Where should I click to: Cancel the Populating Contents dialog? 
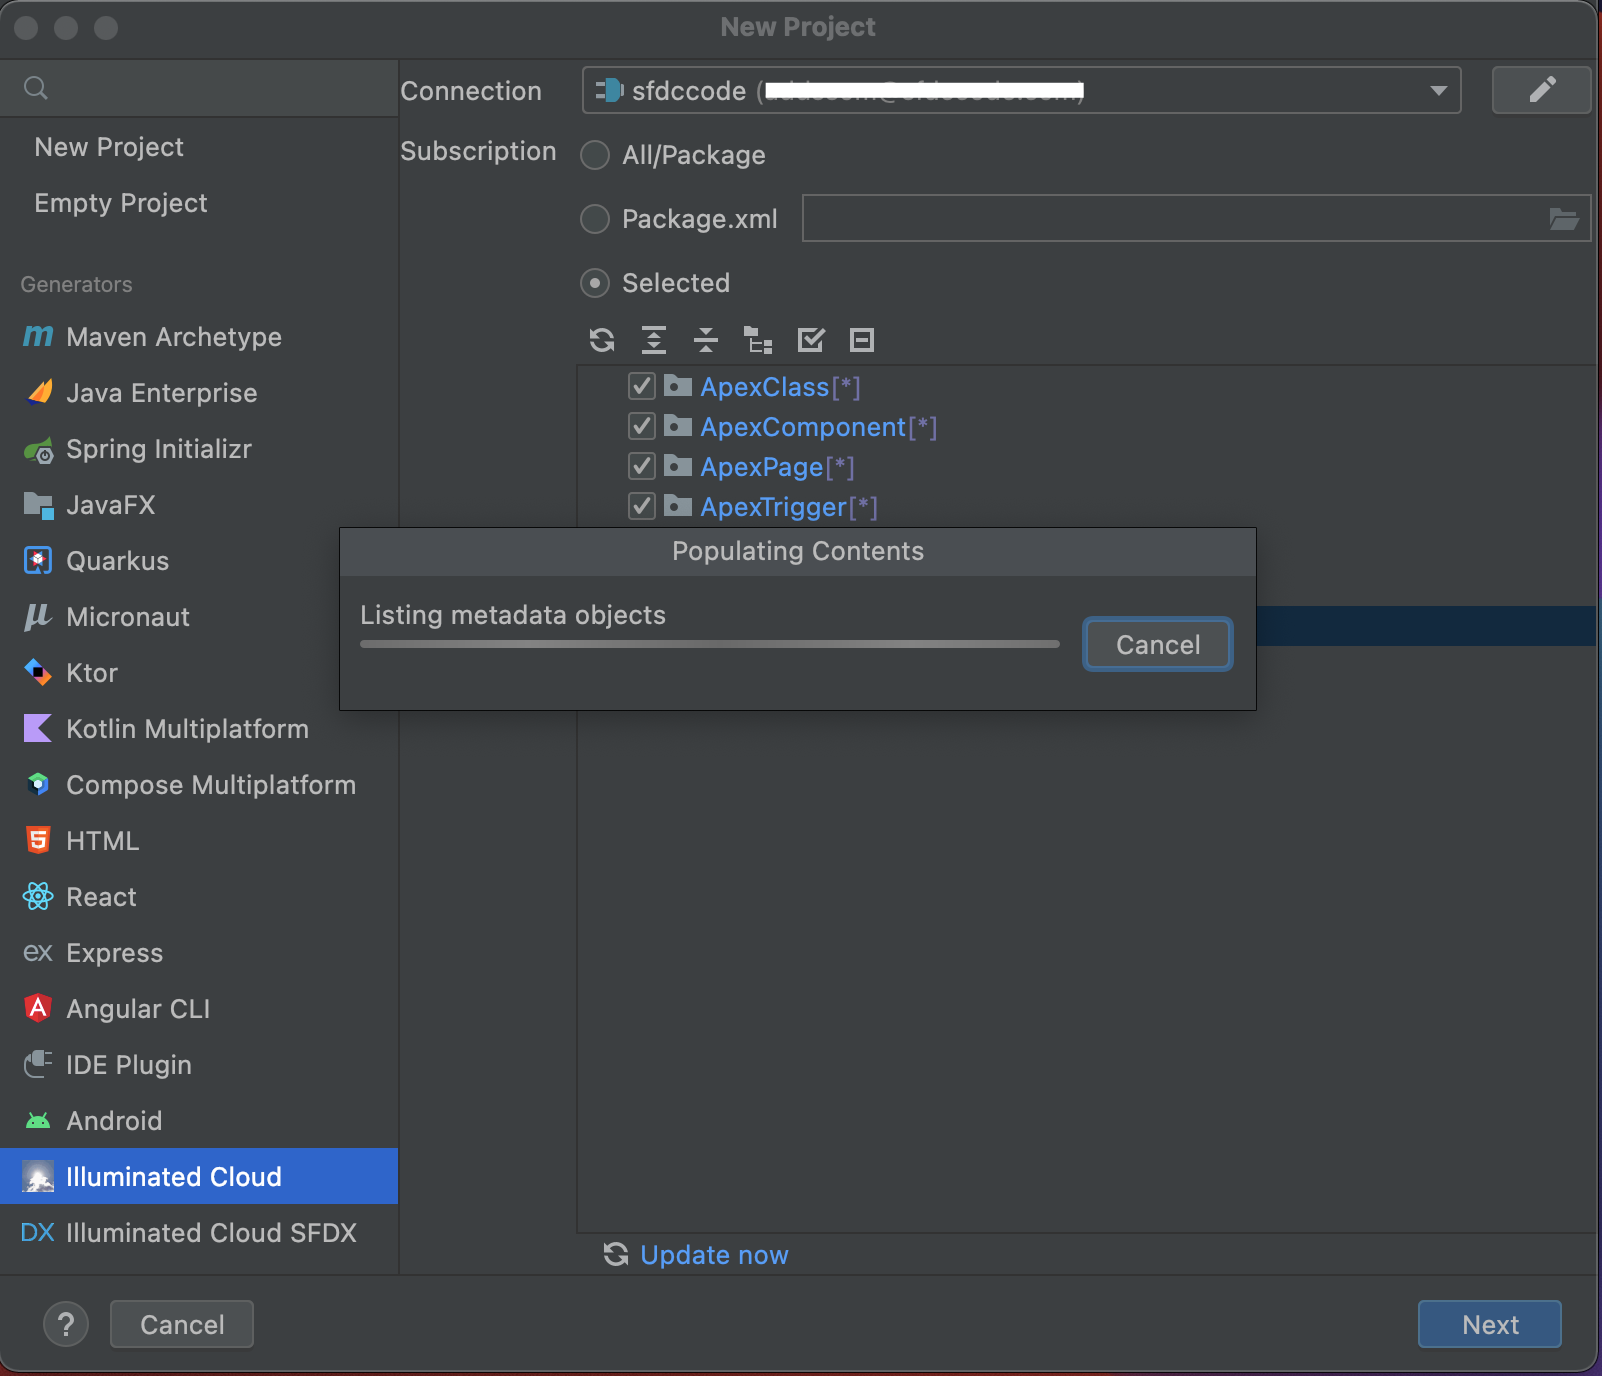click(x=1158, y=645)
